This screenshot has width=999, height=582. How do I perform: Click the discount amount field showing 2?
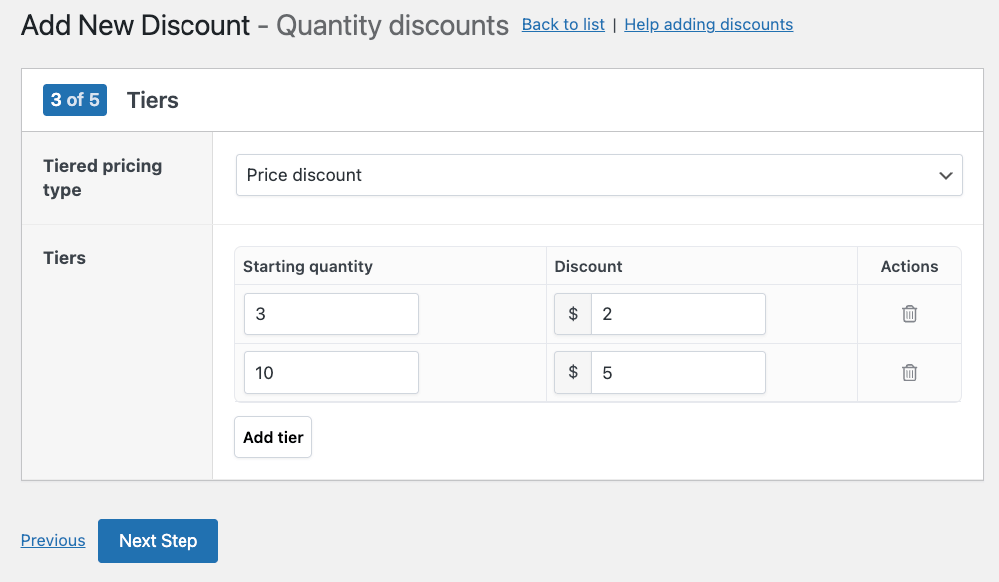click(678, 313)
